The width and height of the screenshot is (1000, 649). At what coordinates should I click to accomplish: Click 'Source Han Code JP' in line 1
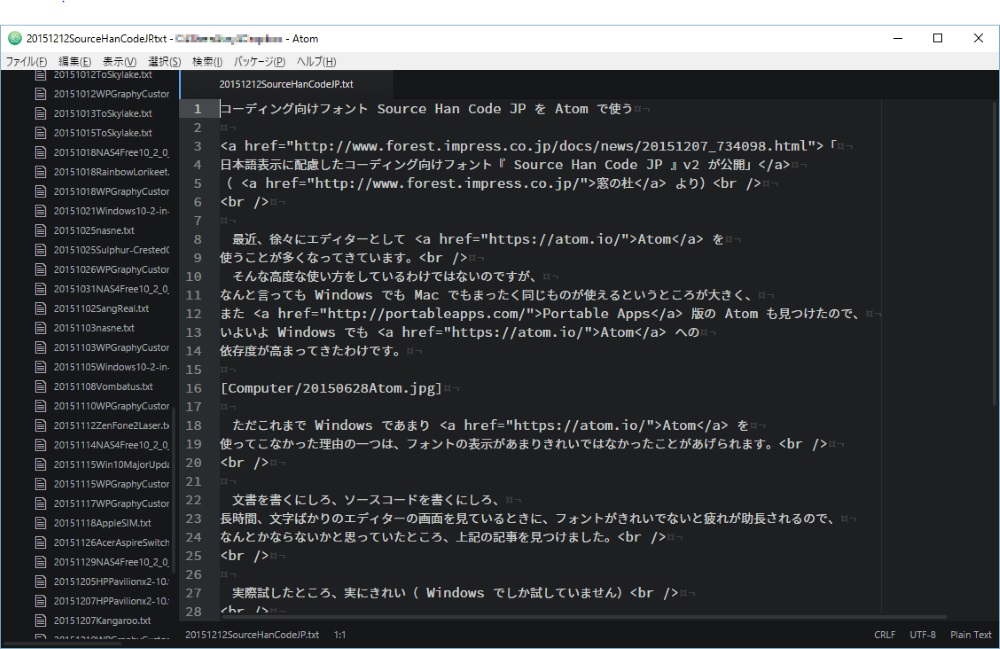(x=452, y=109)
